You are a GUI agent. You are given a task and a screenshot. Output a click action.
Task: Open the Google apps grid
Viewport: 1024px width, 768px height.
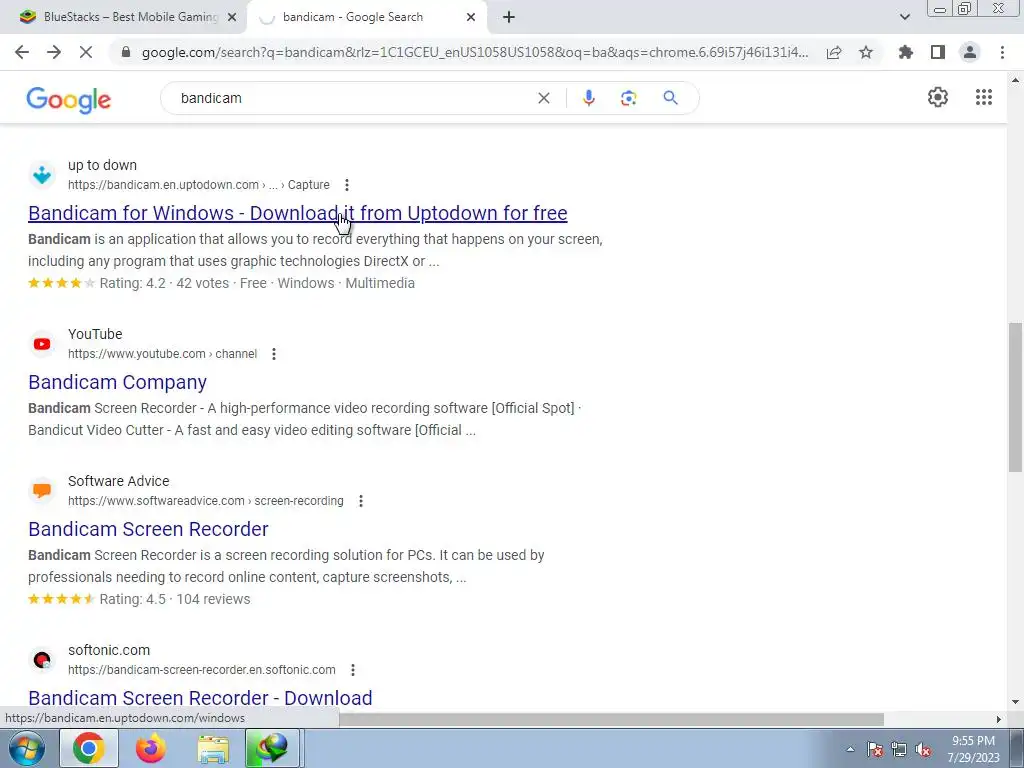[x=984, y=97]
